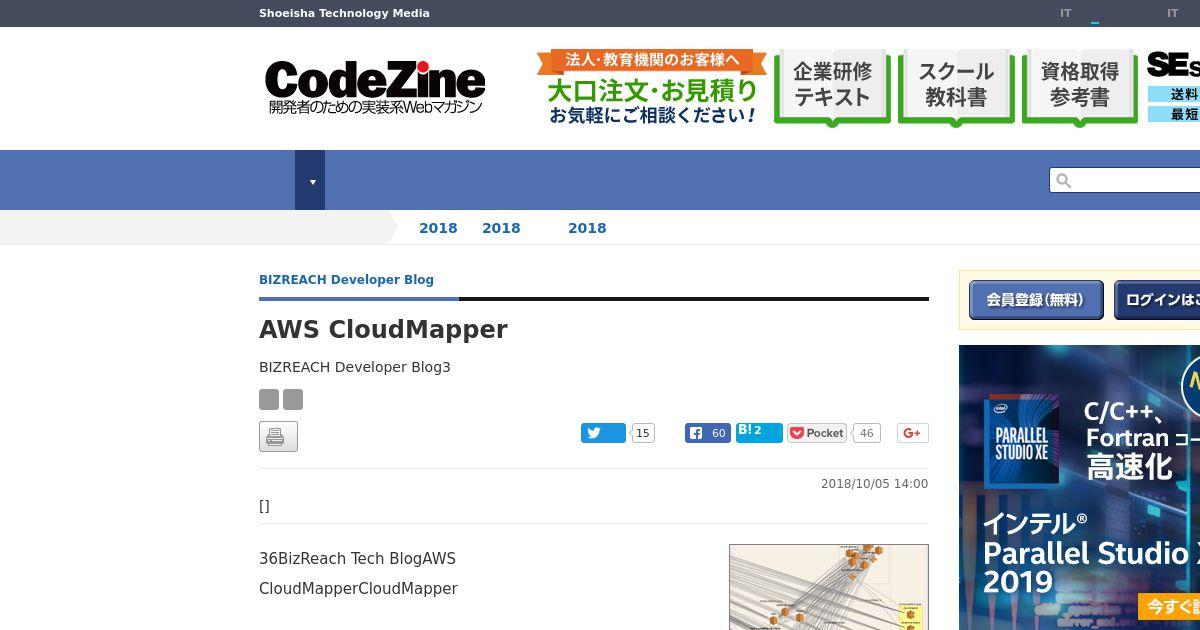Bookmark with the Hatena B! button
Viewport: 1200px width, 630px height.
[x=759, y=432]
